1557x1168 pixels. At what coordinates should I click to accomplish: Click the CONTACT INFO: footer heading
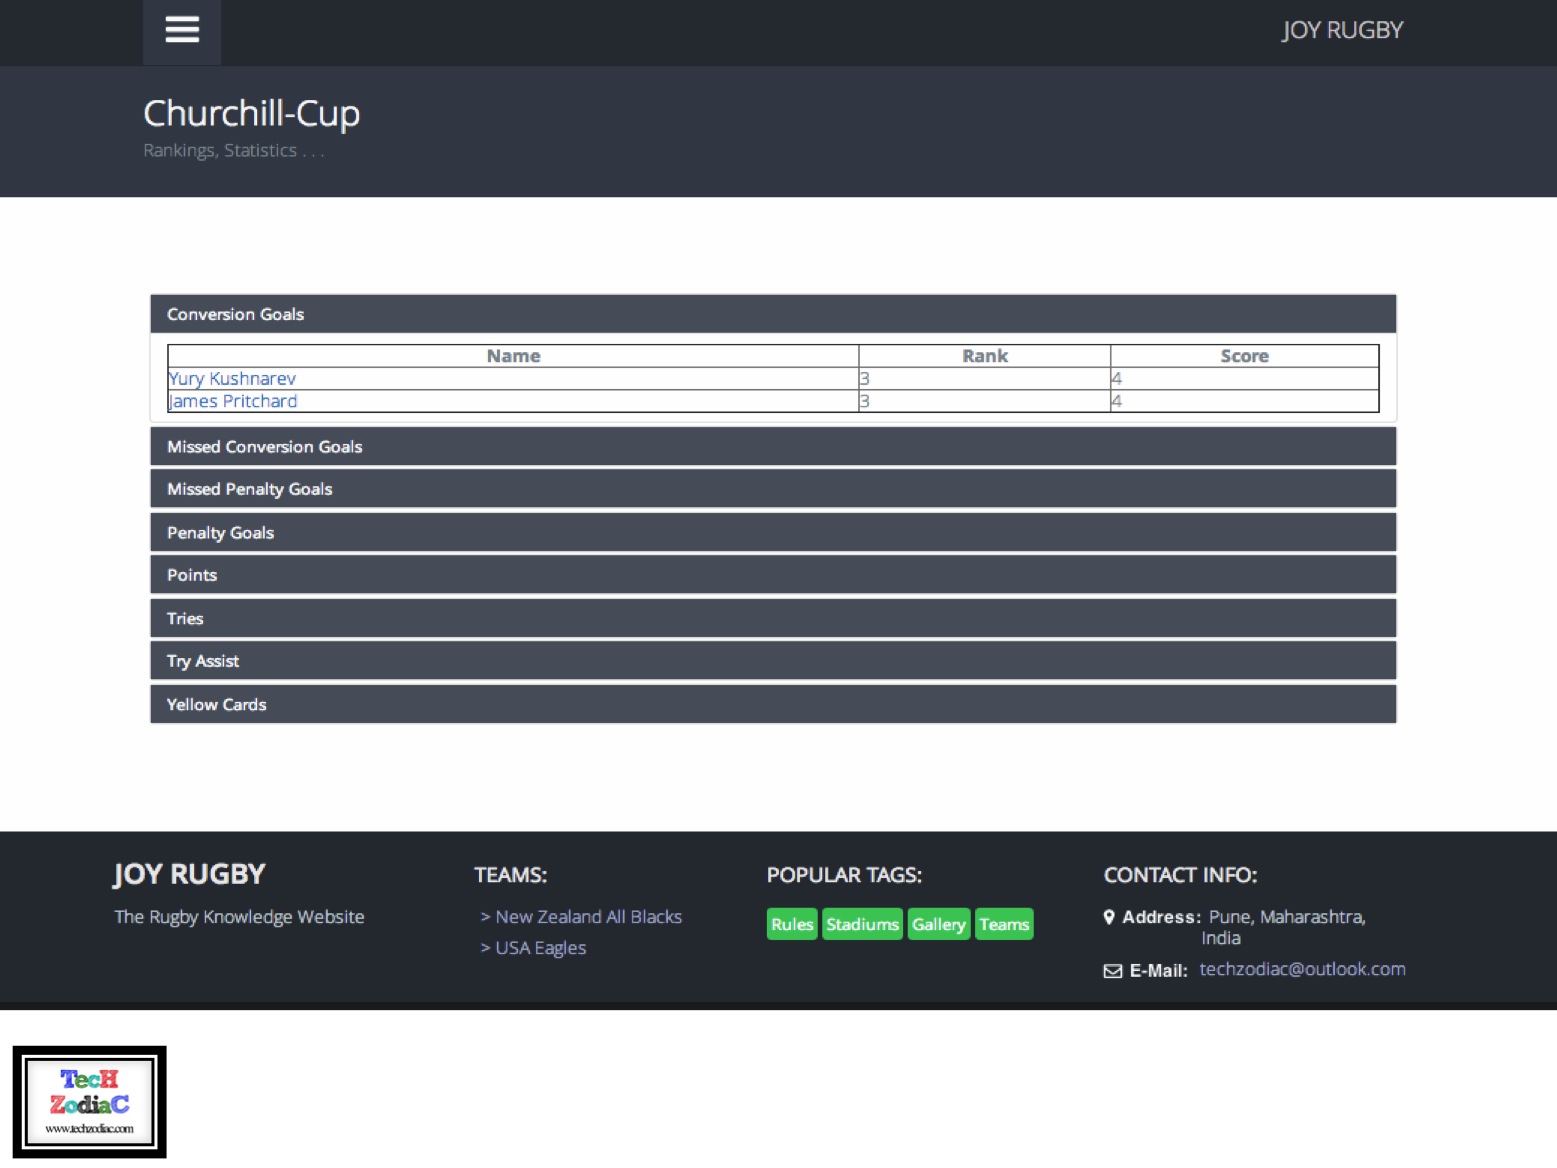pyautogui.click(x=1180, y=875)
